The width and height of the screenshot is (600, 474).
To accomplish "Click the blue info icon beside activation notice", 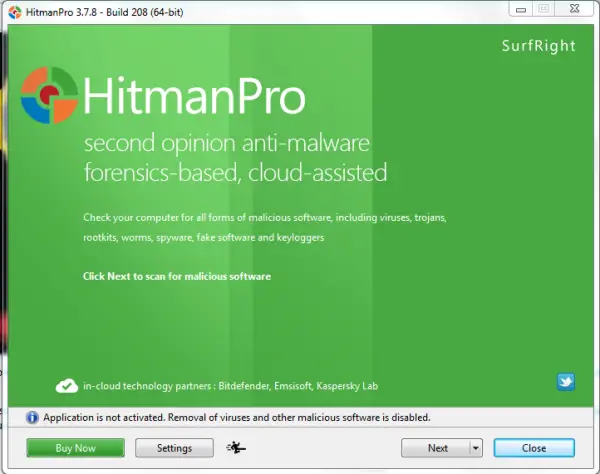I will [x=32, y=417].
